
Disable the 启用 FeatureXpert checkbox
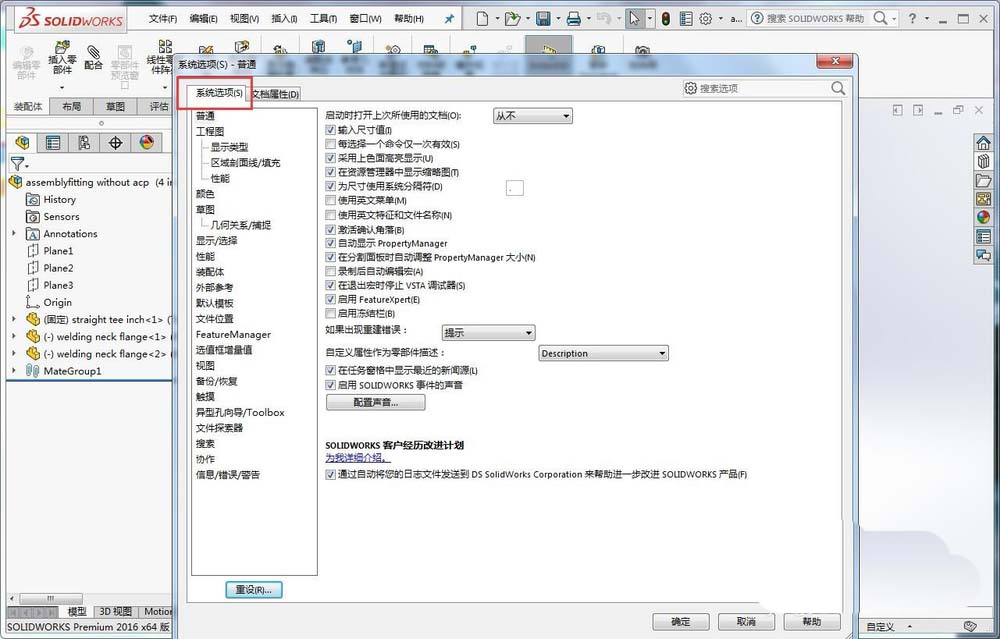[330, 299]
